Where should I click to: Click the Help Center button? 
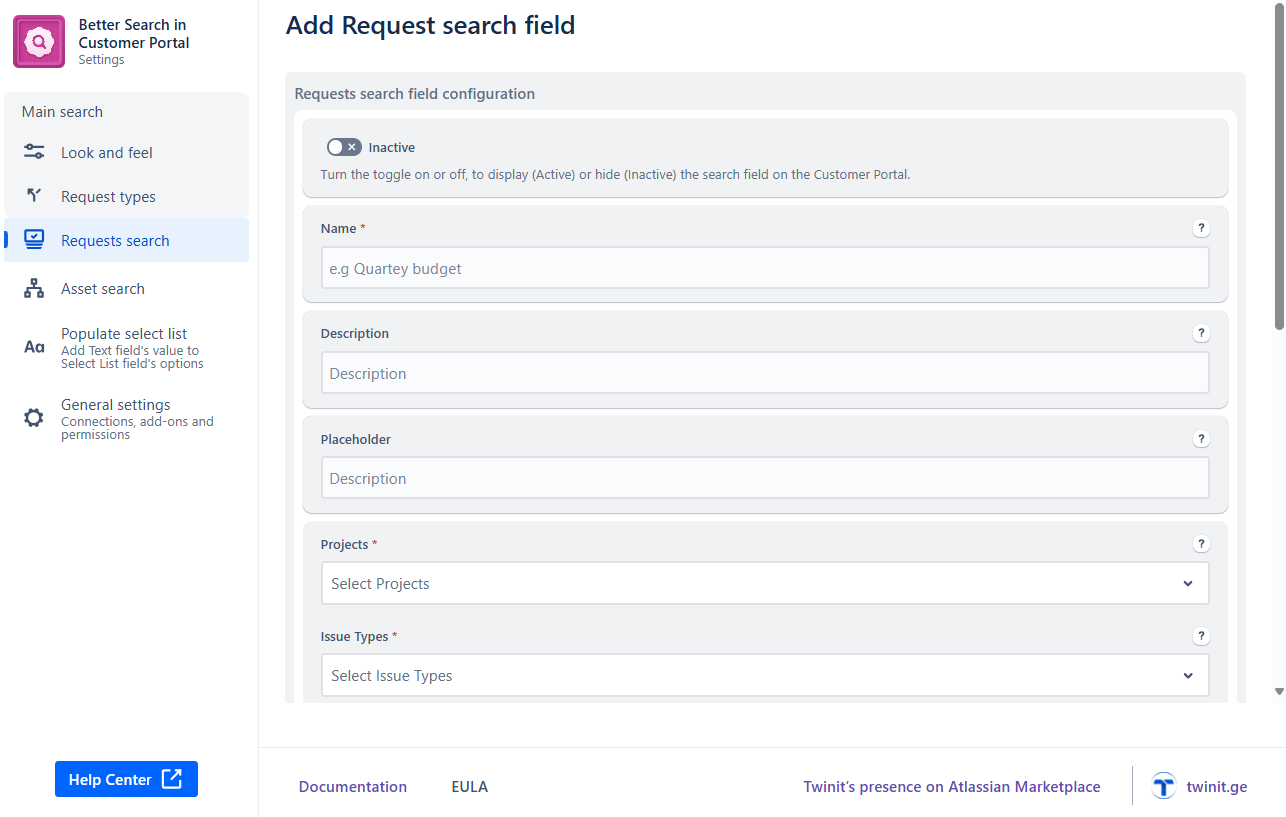[126, 779]
